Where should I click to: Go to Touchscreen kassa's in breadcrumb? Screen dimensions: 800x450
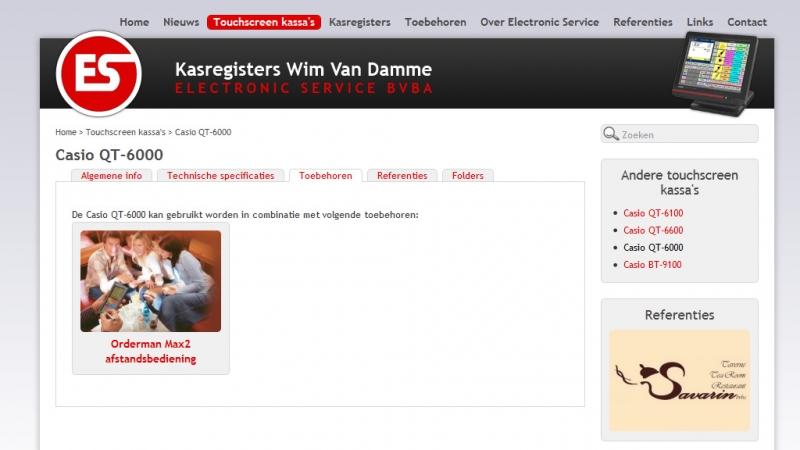click(x=126, y=132)
